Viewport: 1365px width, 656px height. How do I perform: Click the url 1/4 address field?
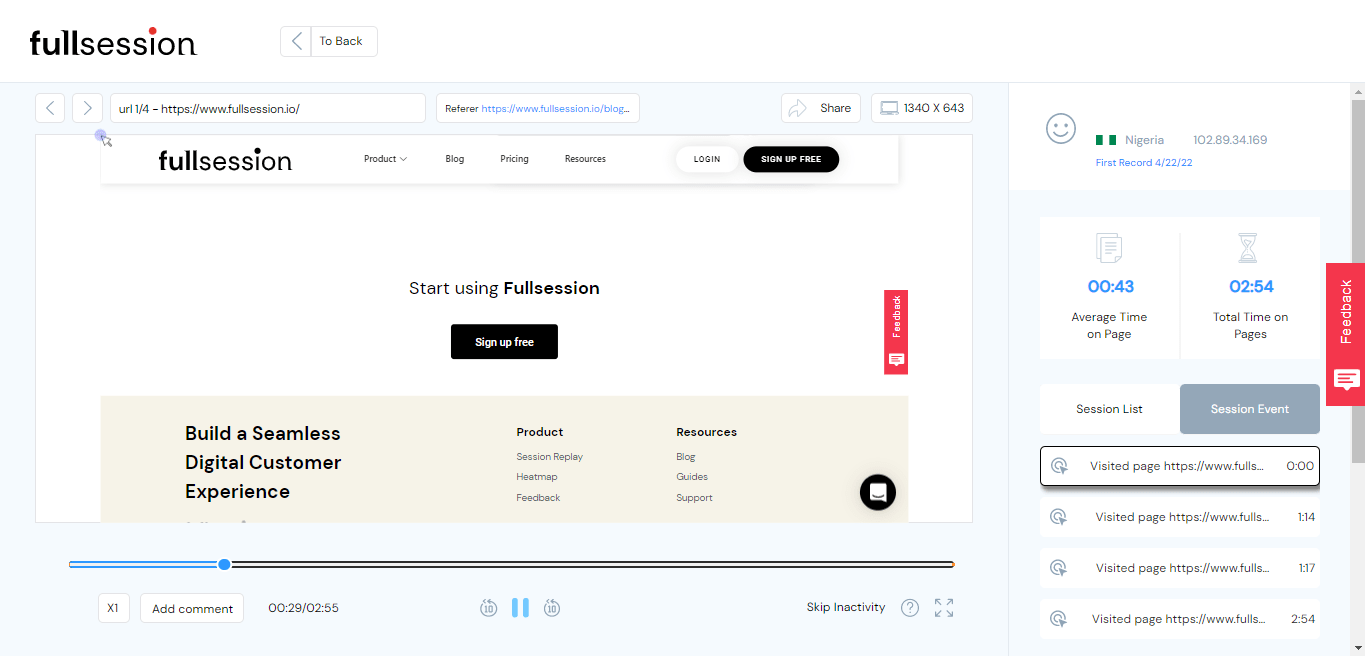[x=268, y=108]
